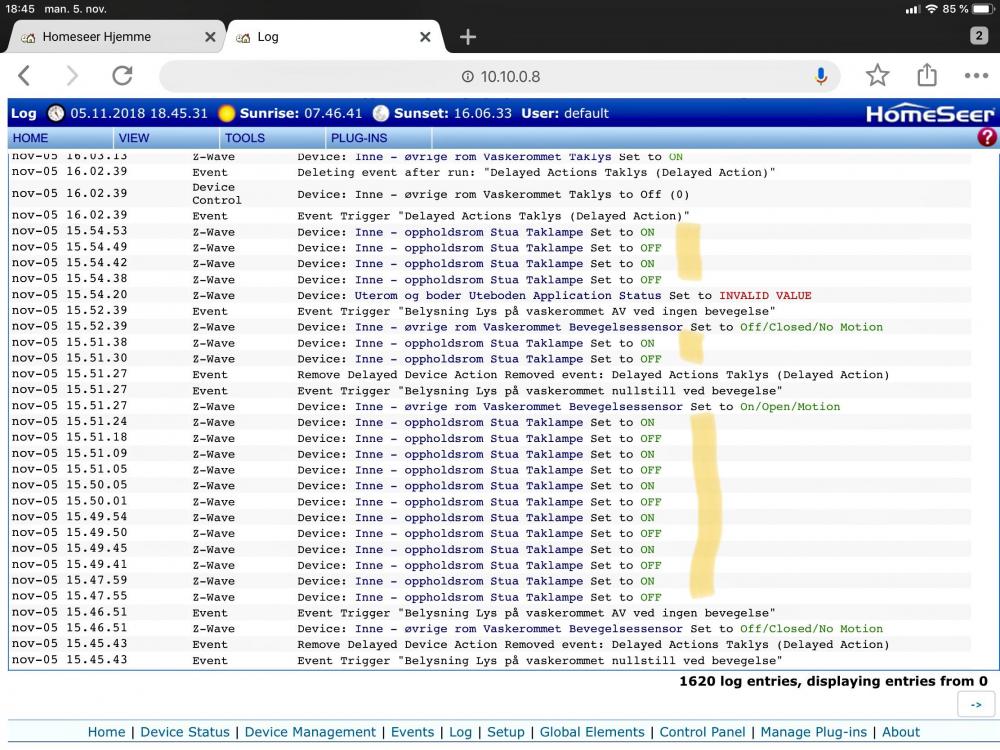
Task: Open the HOME menu
Action: tap(30, 138)
